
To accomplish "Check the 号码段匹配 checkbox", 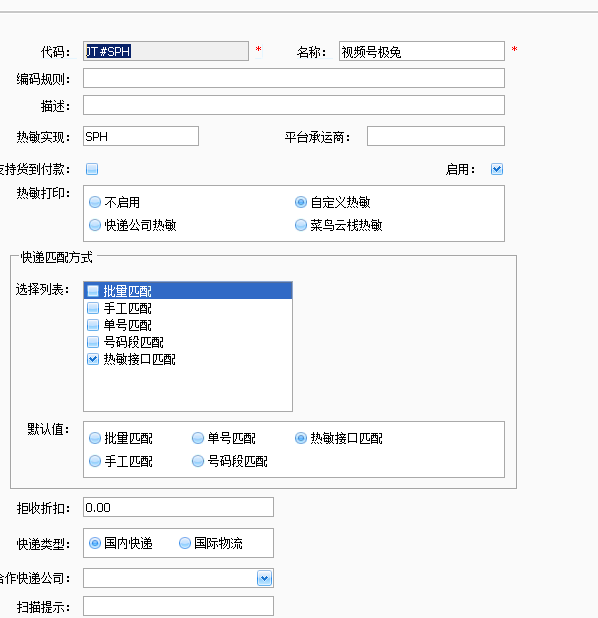I will [93, 342].
